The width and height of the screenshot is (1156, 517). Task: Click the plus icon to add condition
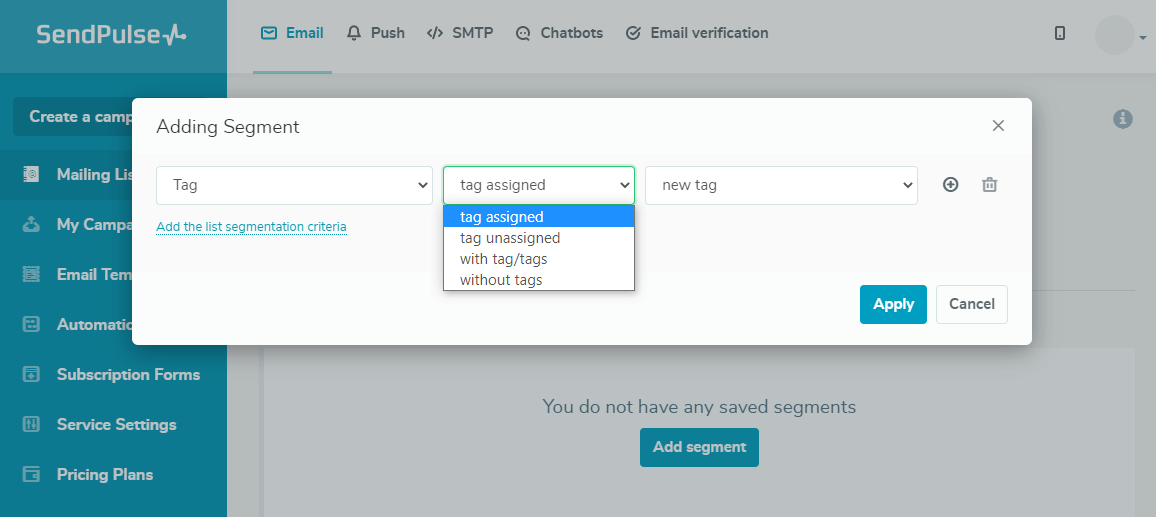click(x=950, y=185)
